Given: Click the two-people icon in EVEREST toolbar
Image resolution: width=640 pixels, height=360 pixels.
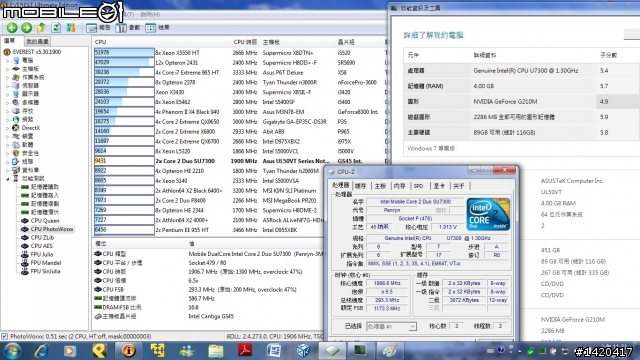Looking at the screenshot, I should click(x=71, y=27).
